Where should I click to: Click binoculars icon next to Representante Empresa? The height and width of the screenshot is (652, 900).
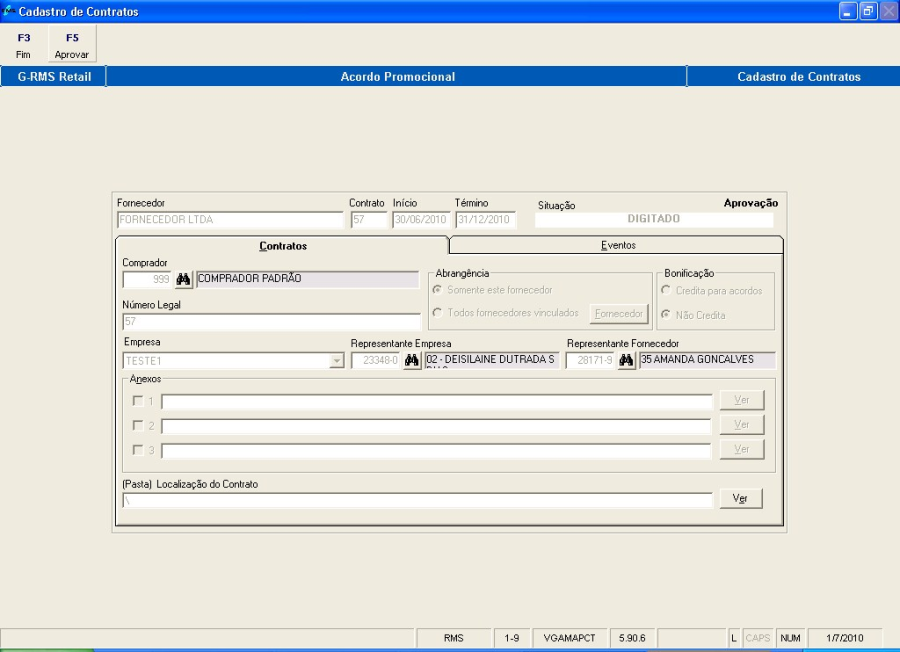411,361
